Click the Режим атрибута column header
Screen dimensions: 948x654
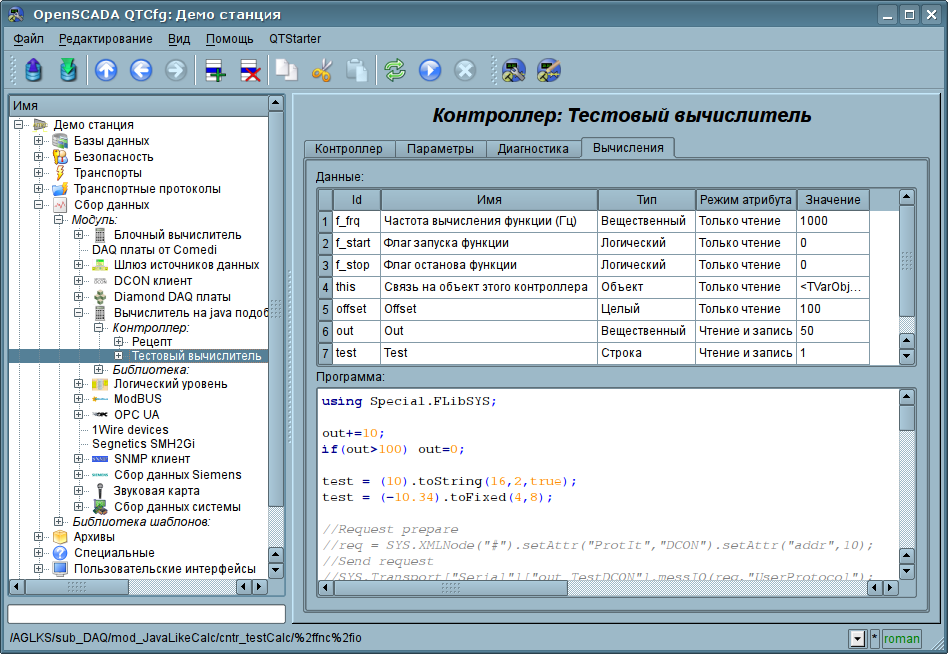(x=745, y=199)
